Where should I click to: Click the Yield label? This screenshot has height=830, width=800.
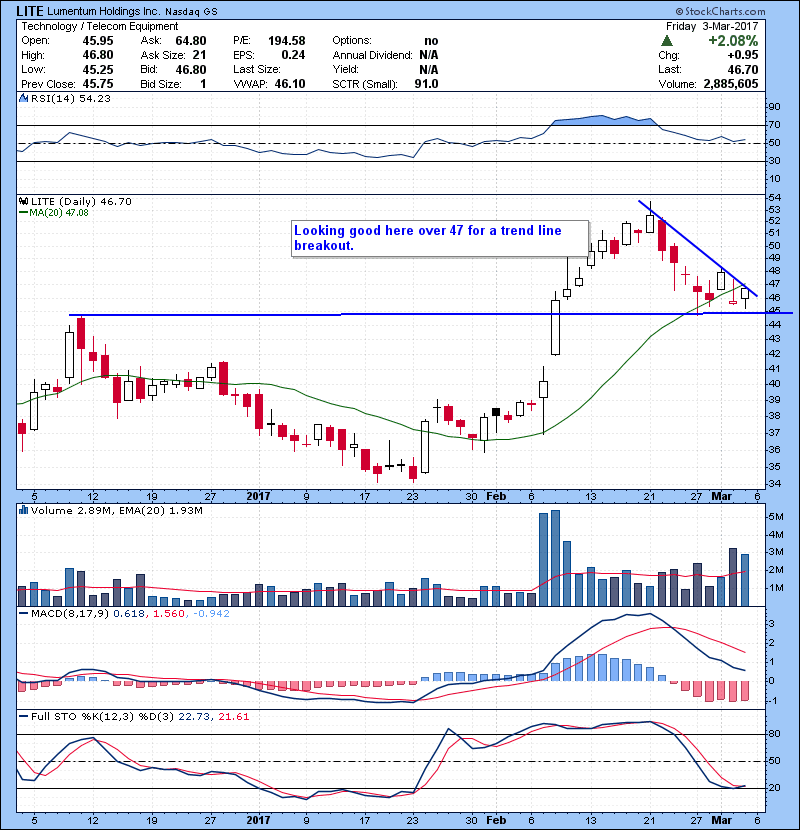pyautogui.click(x=346, y=69)
